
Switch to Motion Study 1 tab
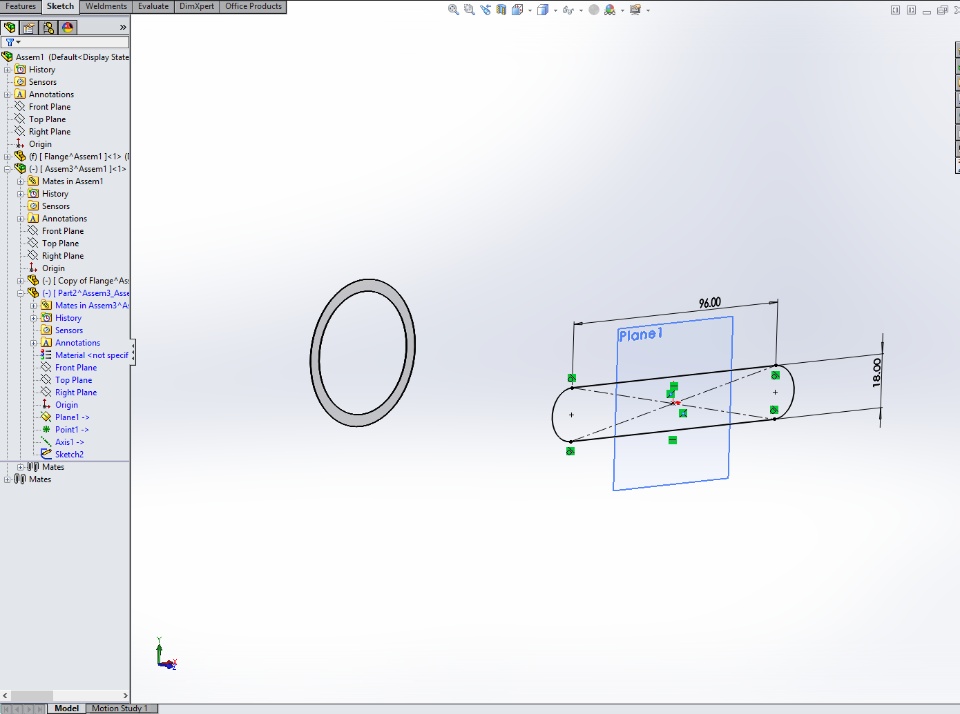[120, 708]
